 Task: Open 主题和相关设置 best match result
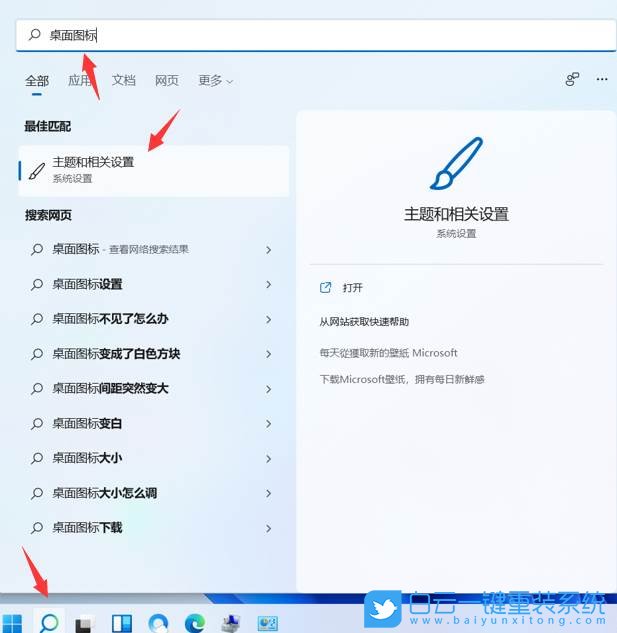coord(154,170)
